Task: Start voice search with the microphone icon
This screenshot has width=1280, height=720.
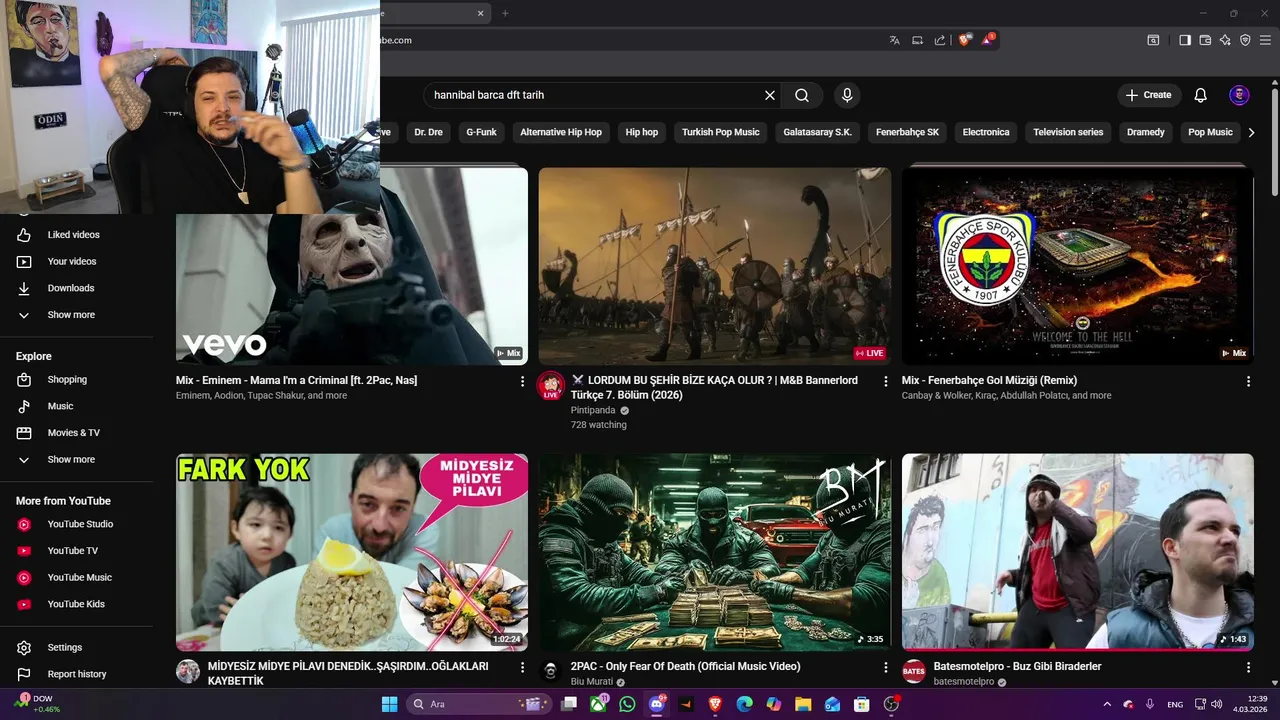Action: pos(847,95)
